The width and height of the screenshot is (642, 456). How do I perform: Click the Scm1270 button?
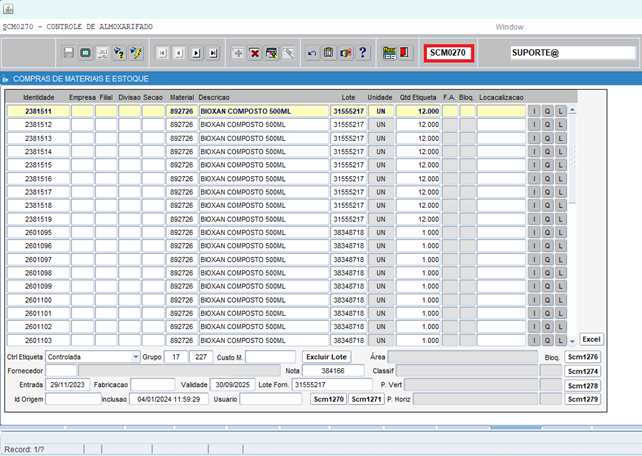[x=329, y=399]
